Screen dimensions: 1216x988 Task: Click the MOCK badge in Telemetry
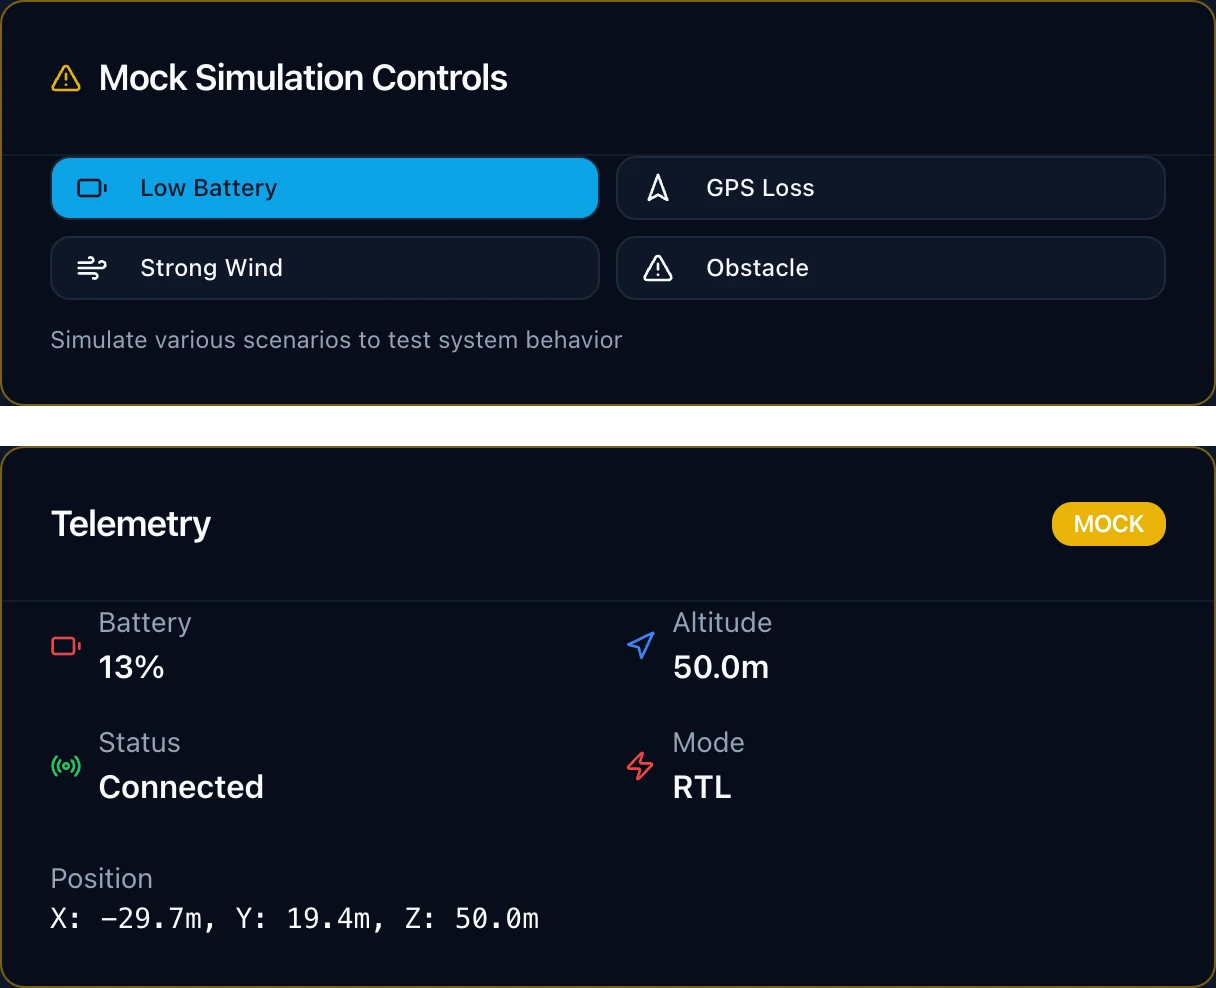[x=1108, y=524]
